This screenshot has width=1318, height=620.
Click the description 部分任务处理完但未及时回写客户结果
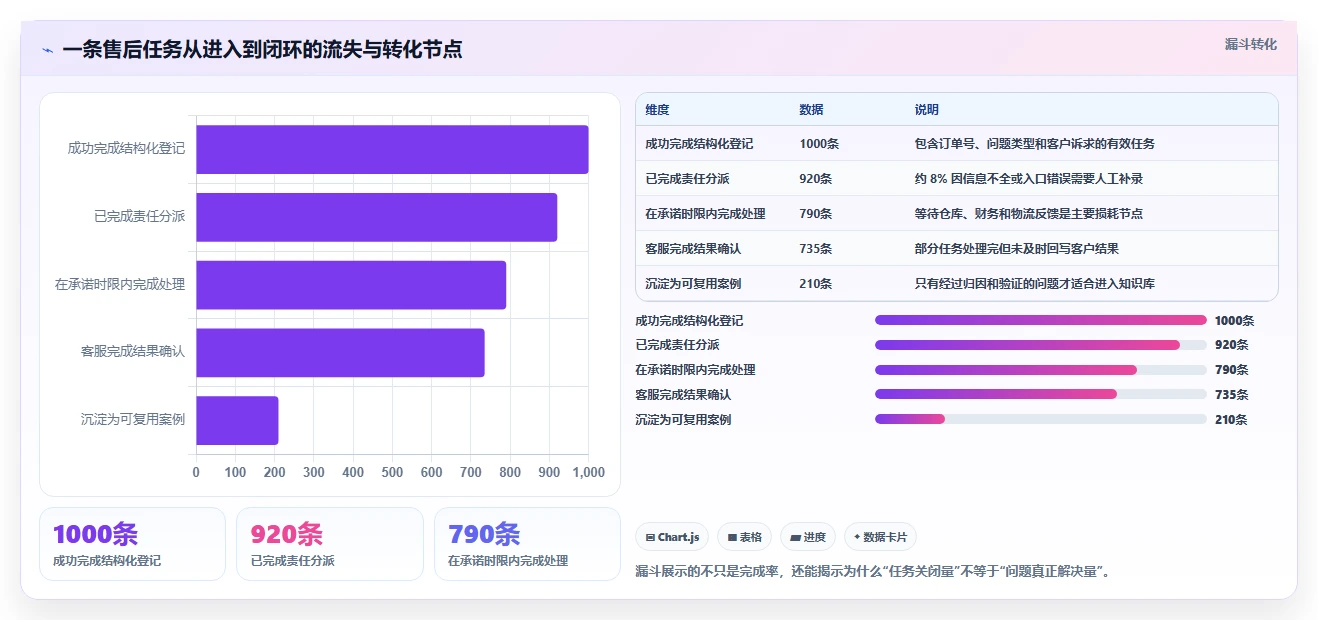pos(1016,249)
